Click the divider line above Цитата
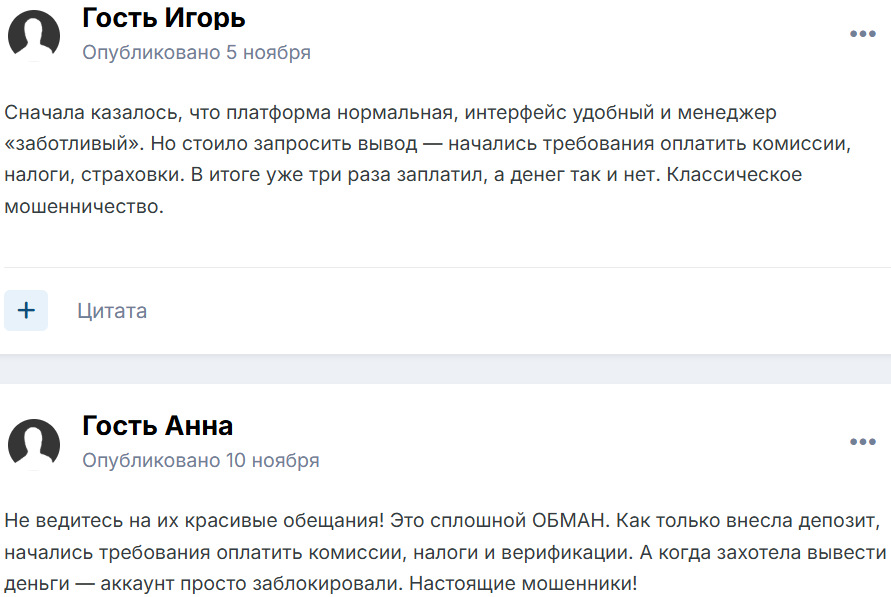 [x=445, y=268]
